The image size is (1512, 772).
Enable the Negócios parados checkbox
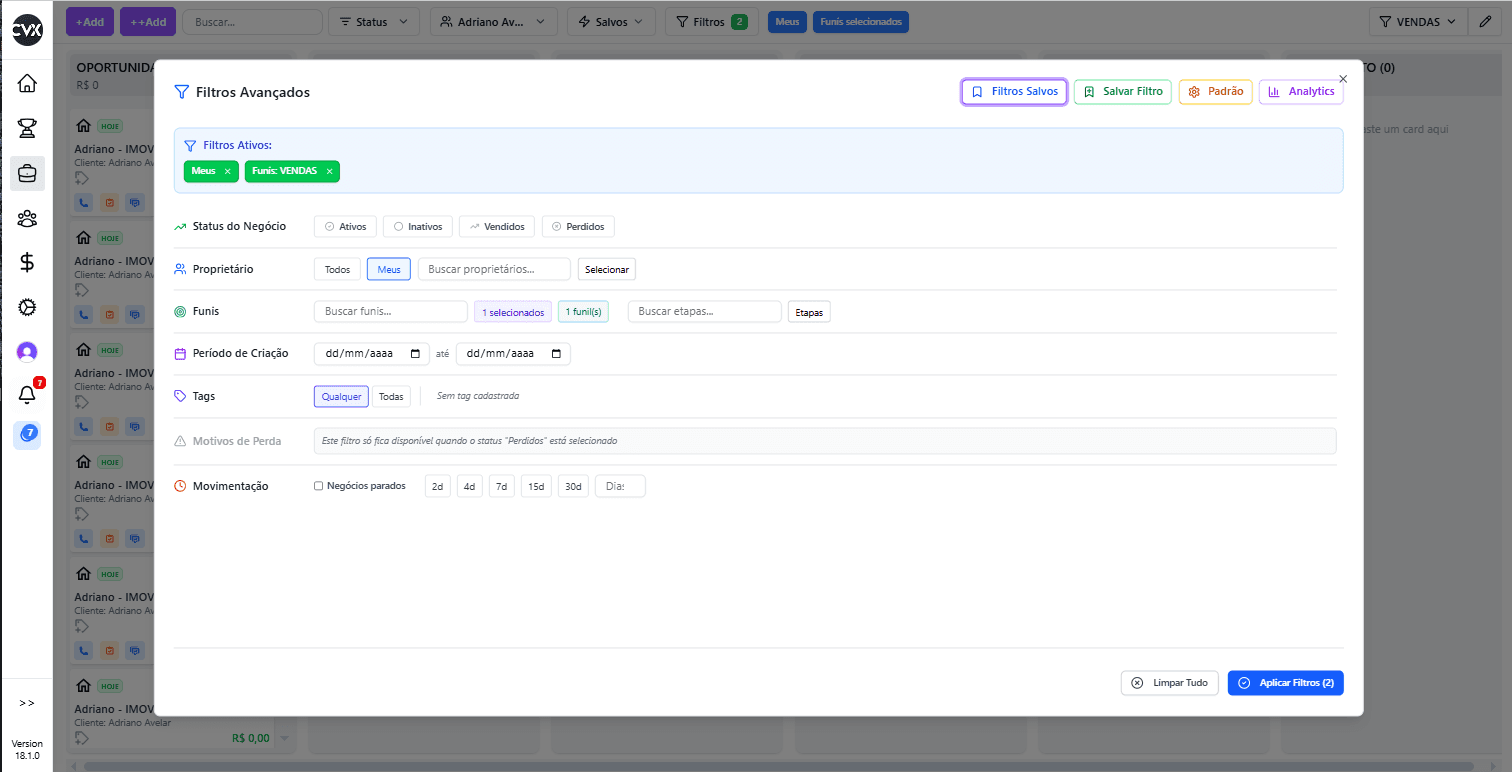[x=318, y=485]
